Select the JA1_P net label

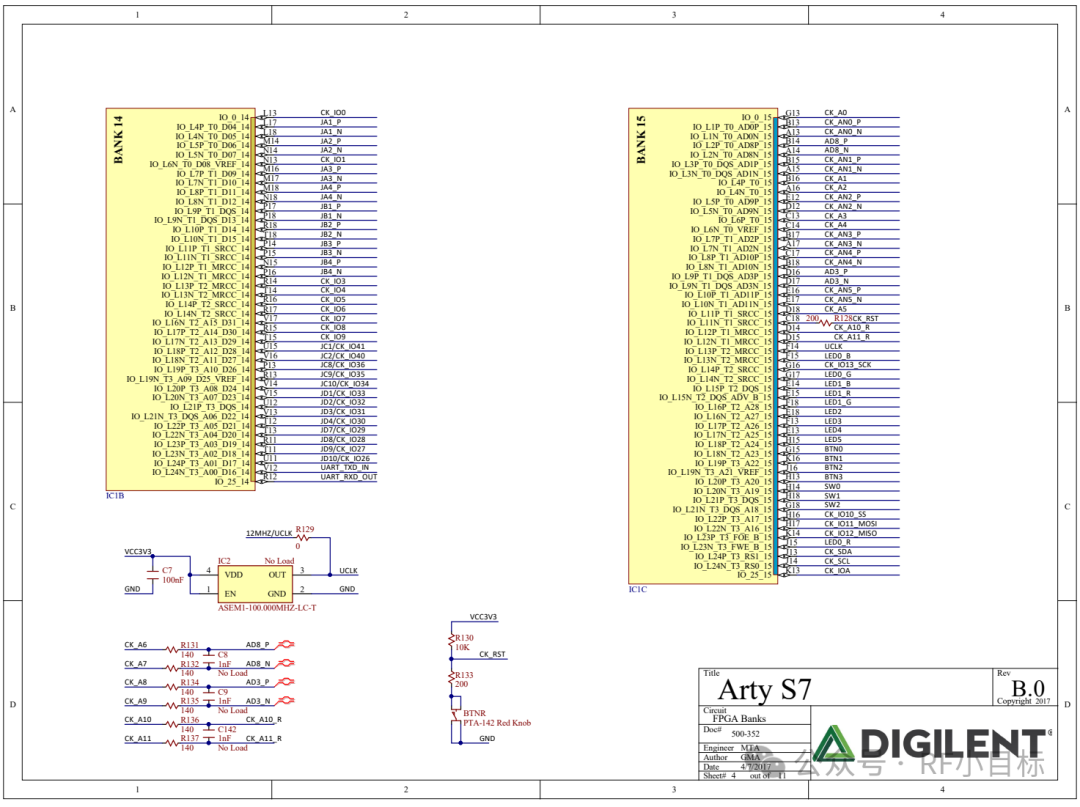pyautogui.click(x=331, y=122)
